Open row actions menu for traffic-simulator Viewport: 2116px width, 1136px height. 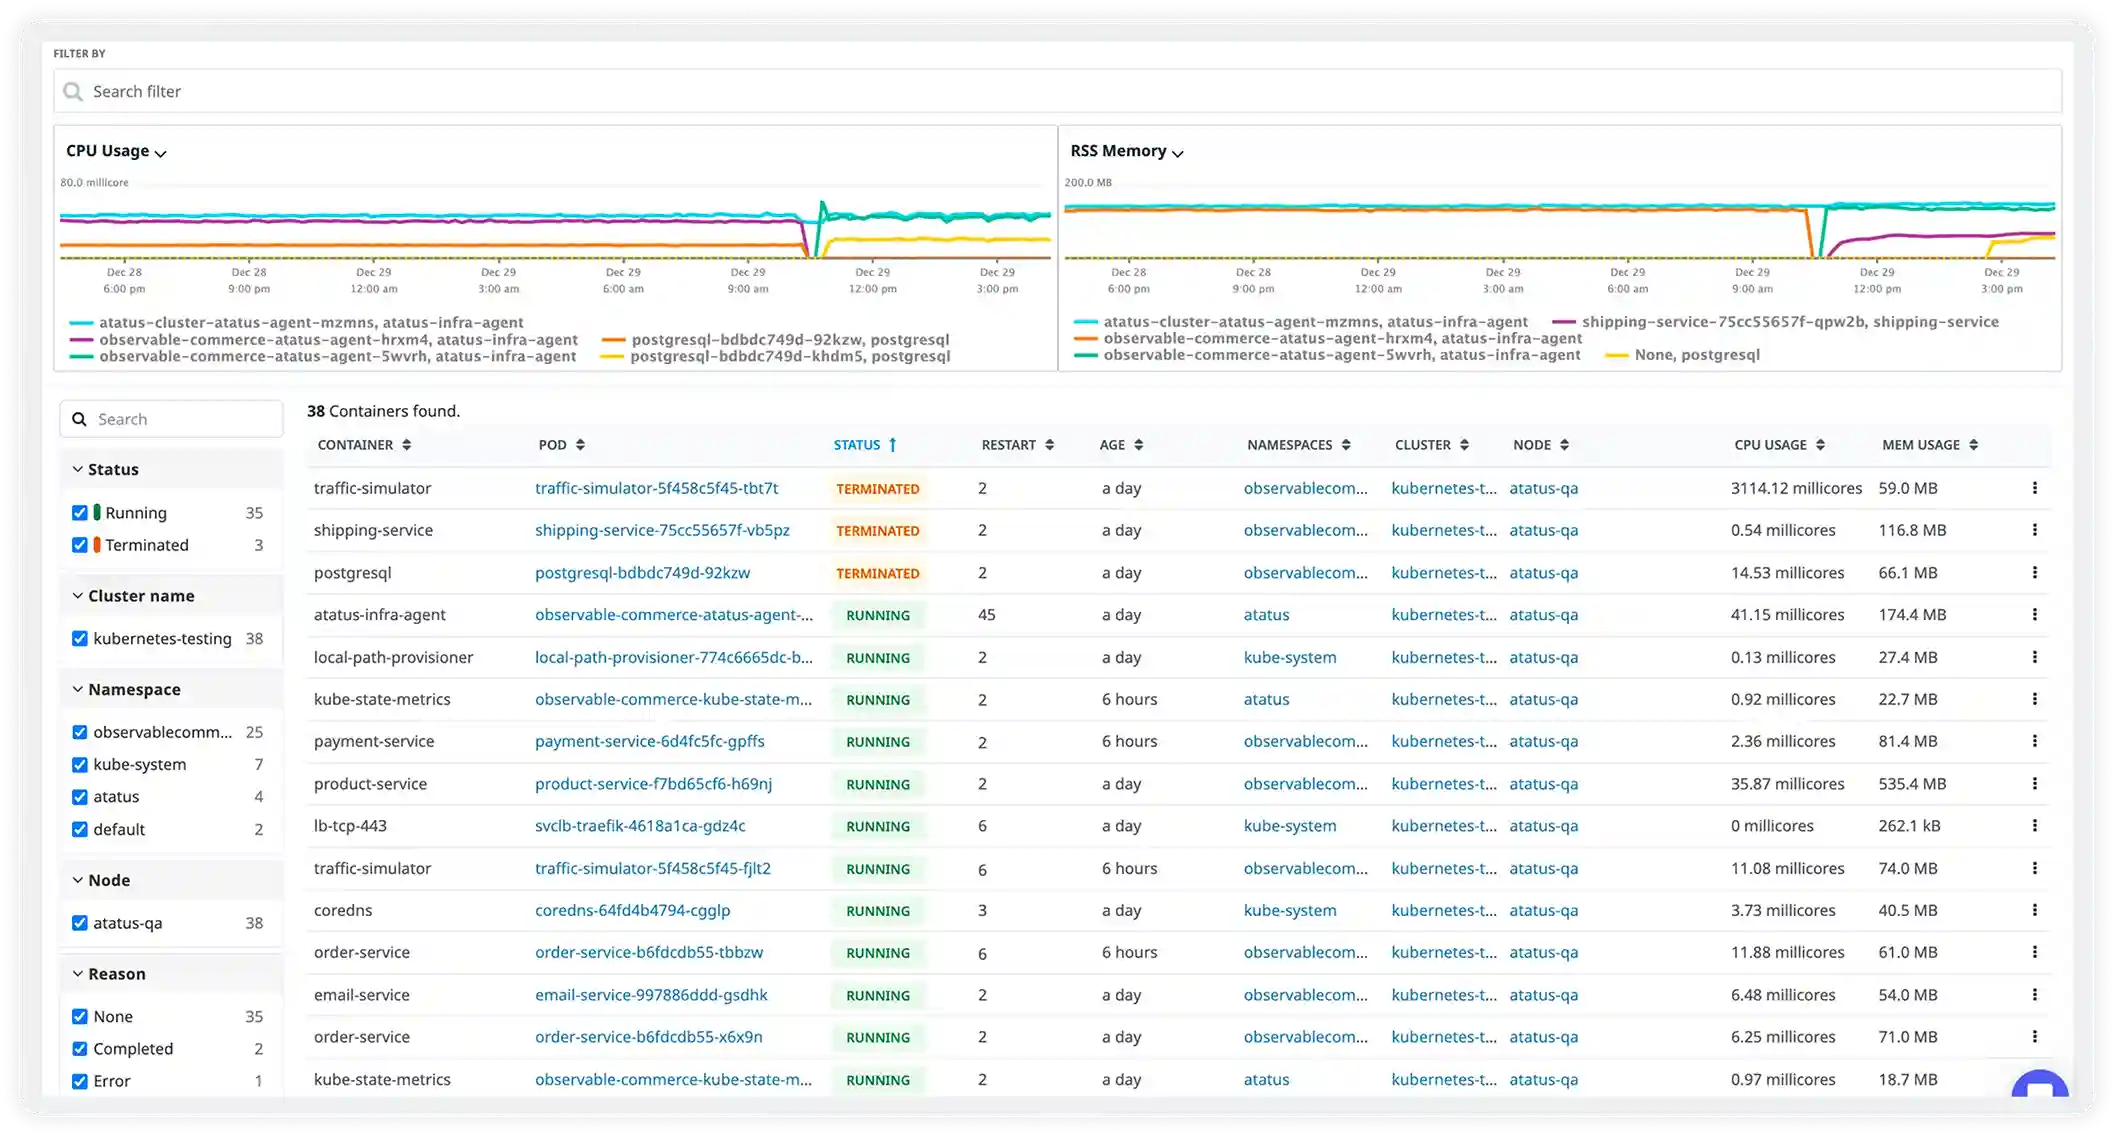click(x=2035, y=489)
